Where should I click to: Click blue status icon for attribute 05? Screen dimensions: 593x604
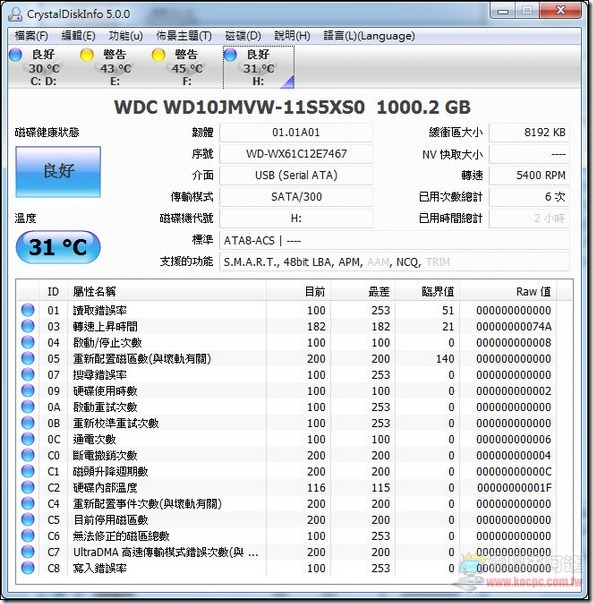(x=28, y=359)
